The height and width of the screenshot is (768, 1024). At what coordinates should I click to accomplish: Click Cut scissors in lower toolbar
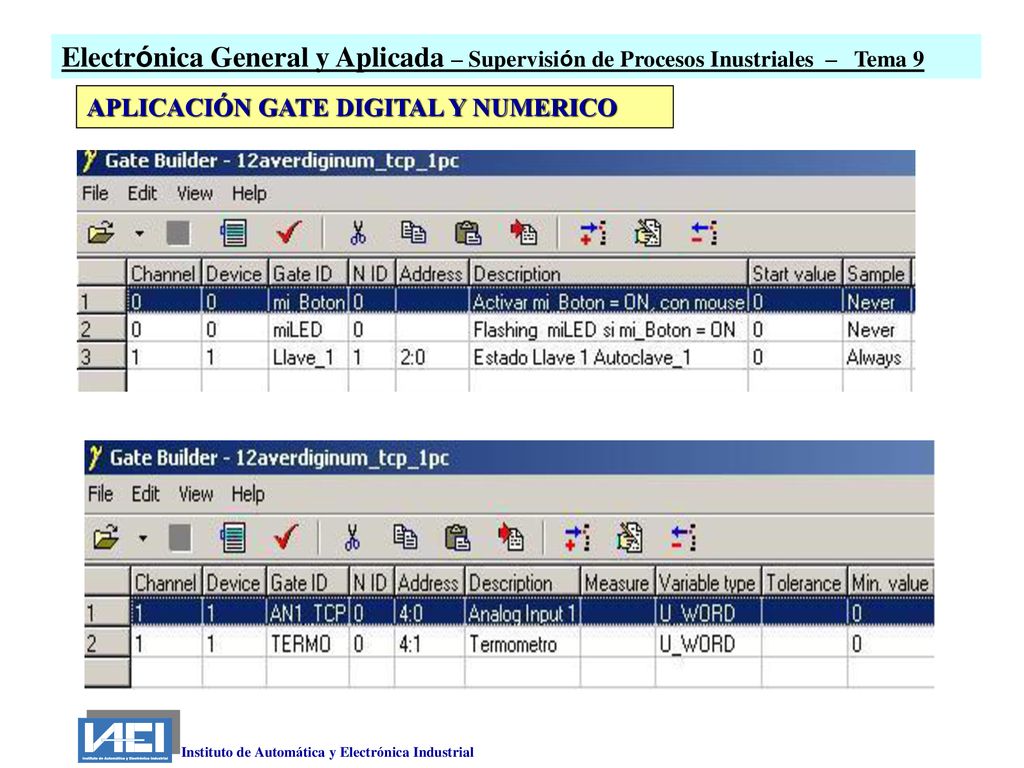click(x=352, y=537)
